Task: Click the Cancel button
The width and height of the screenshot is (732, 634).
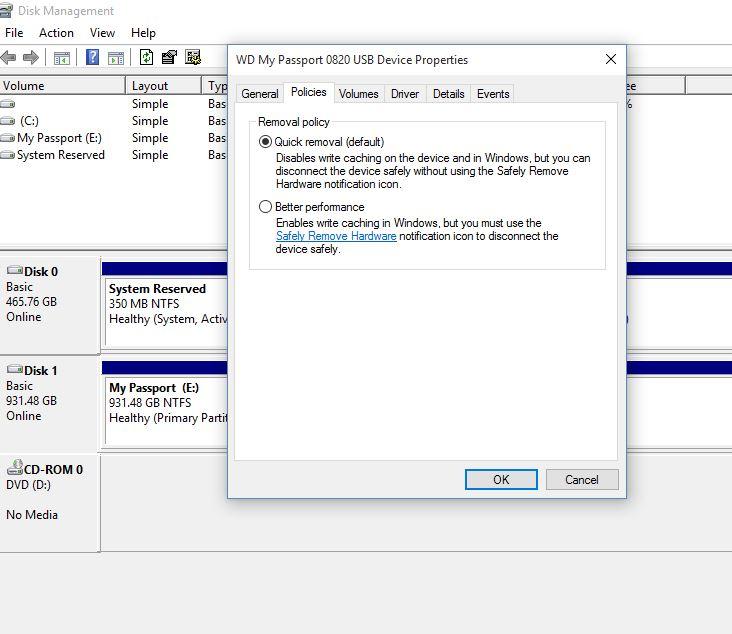Action: (582, 479)
